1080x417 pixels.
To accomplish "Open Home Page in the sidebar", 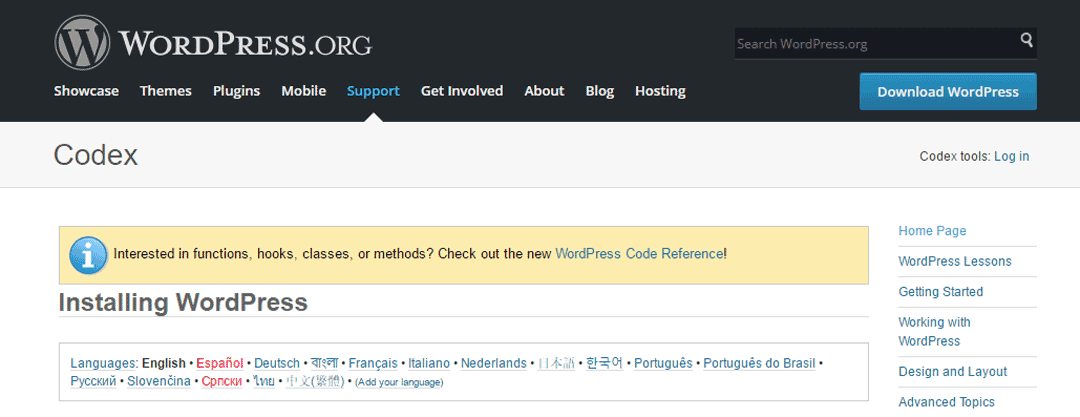I will [933, 231].
